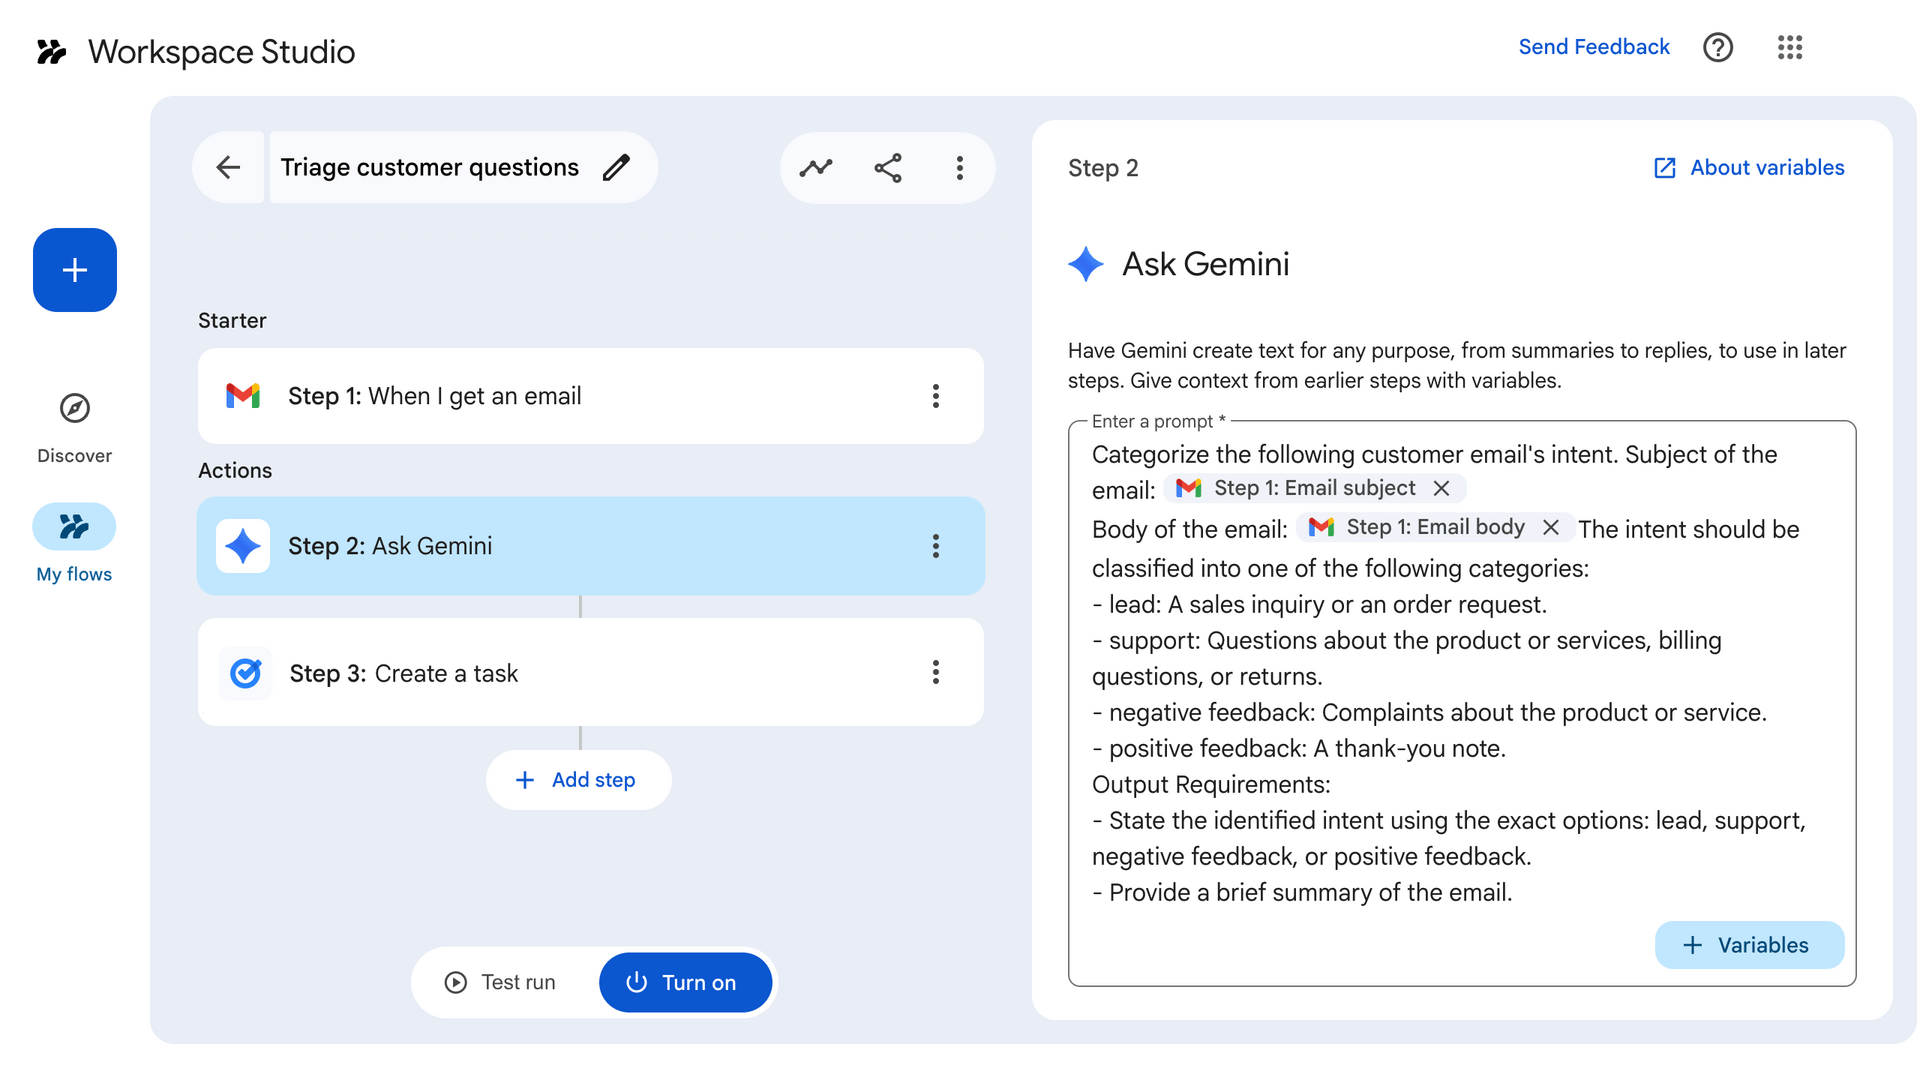
Task: Create a new flow with the plus button
Action: (x=74, y=270)
